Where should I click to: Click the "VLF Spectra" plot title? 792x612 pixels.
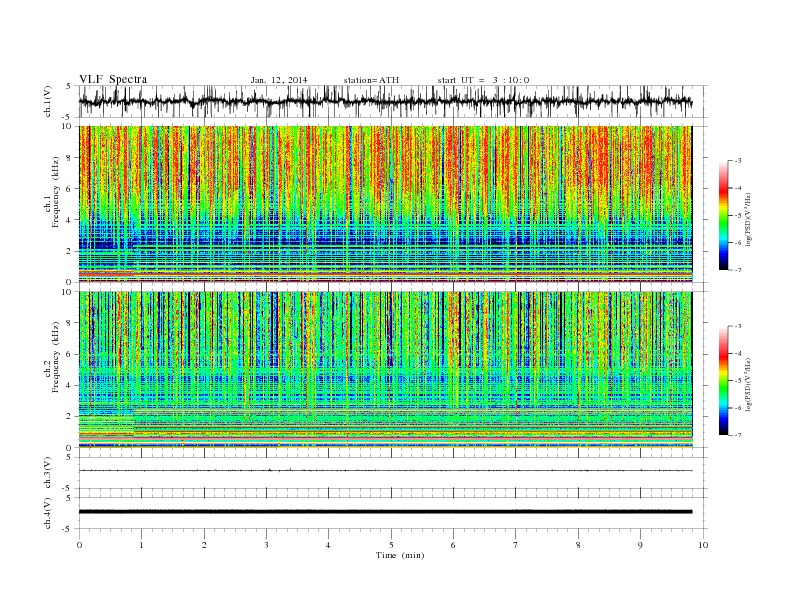[113, 79]
